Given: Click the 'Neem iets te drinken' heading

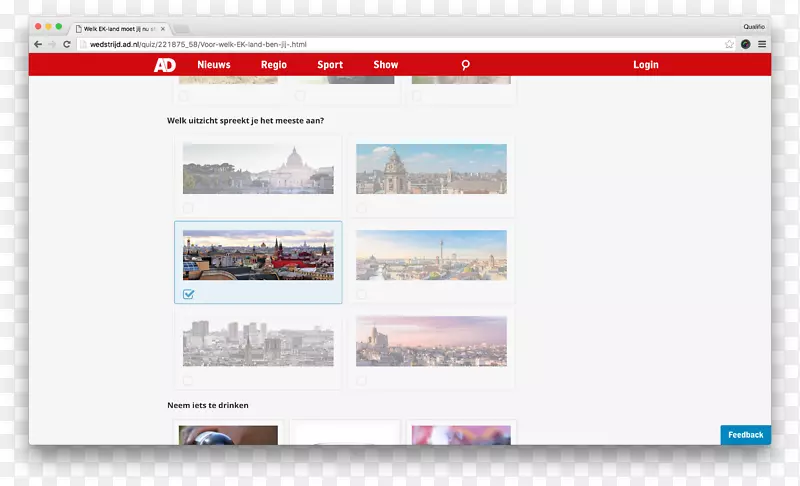Looking at the screenshot, I should pyautogui.click(x=208, y=405).
